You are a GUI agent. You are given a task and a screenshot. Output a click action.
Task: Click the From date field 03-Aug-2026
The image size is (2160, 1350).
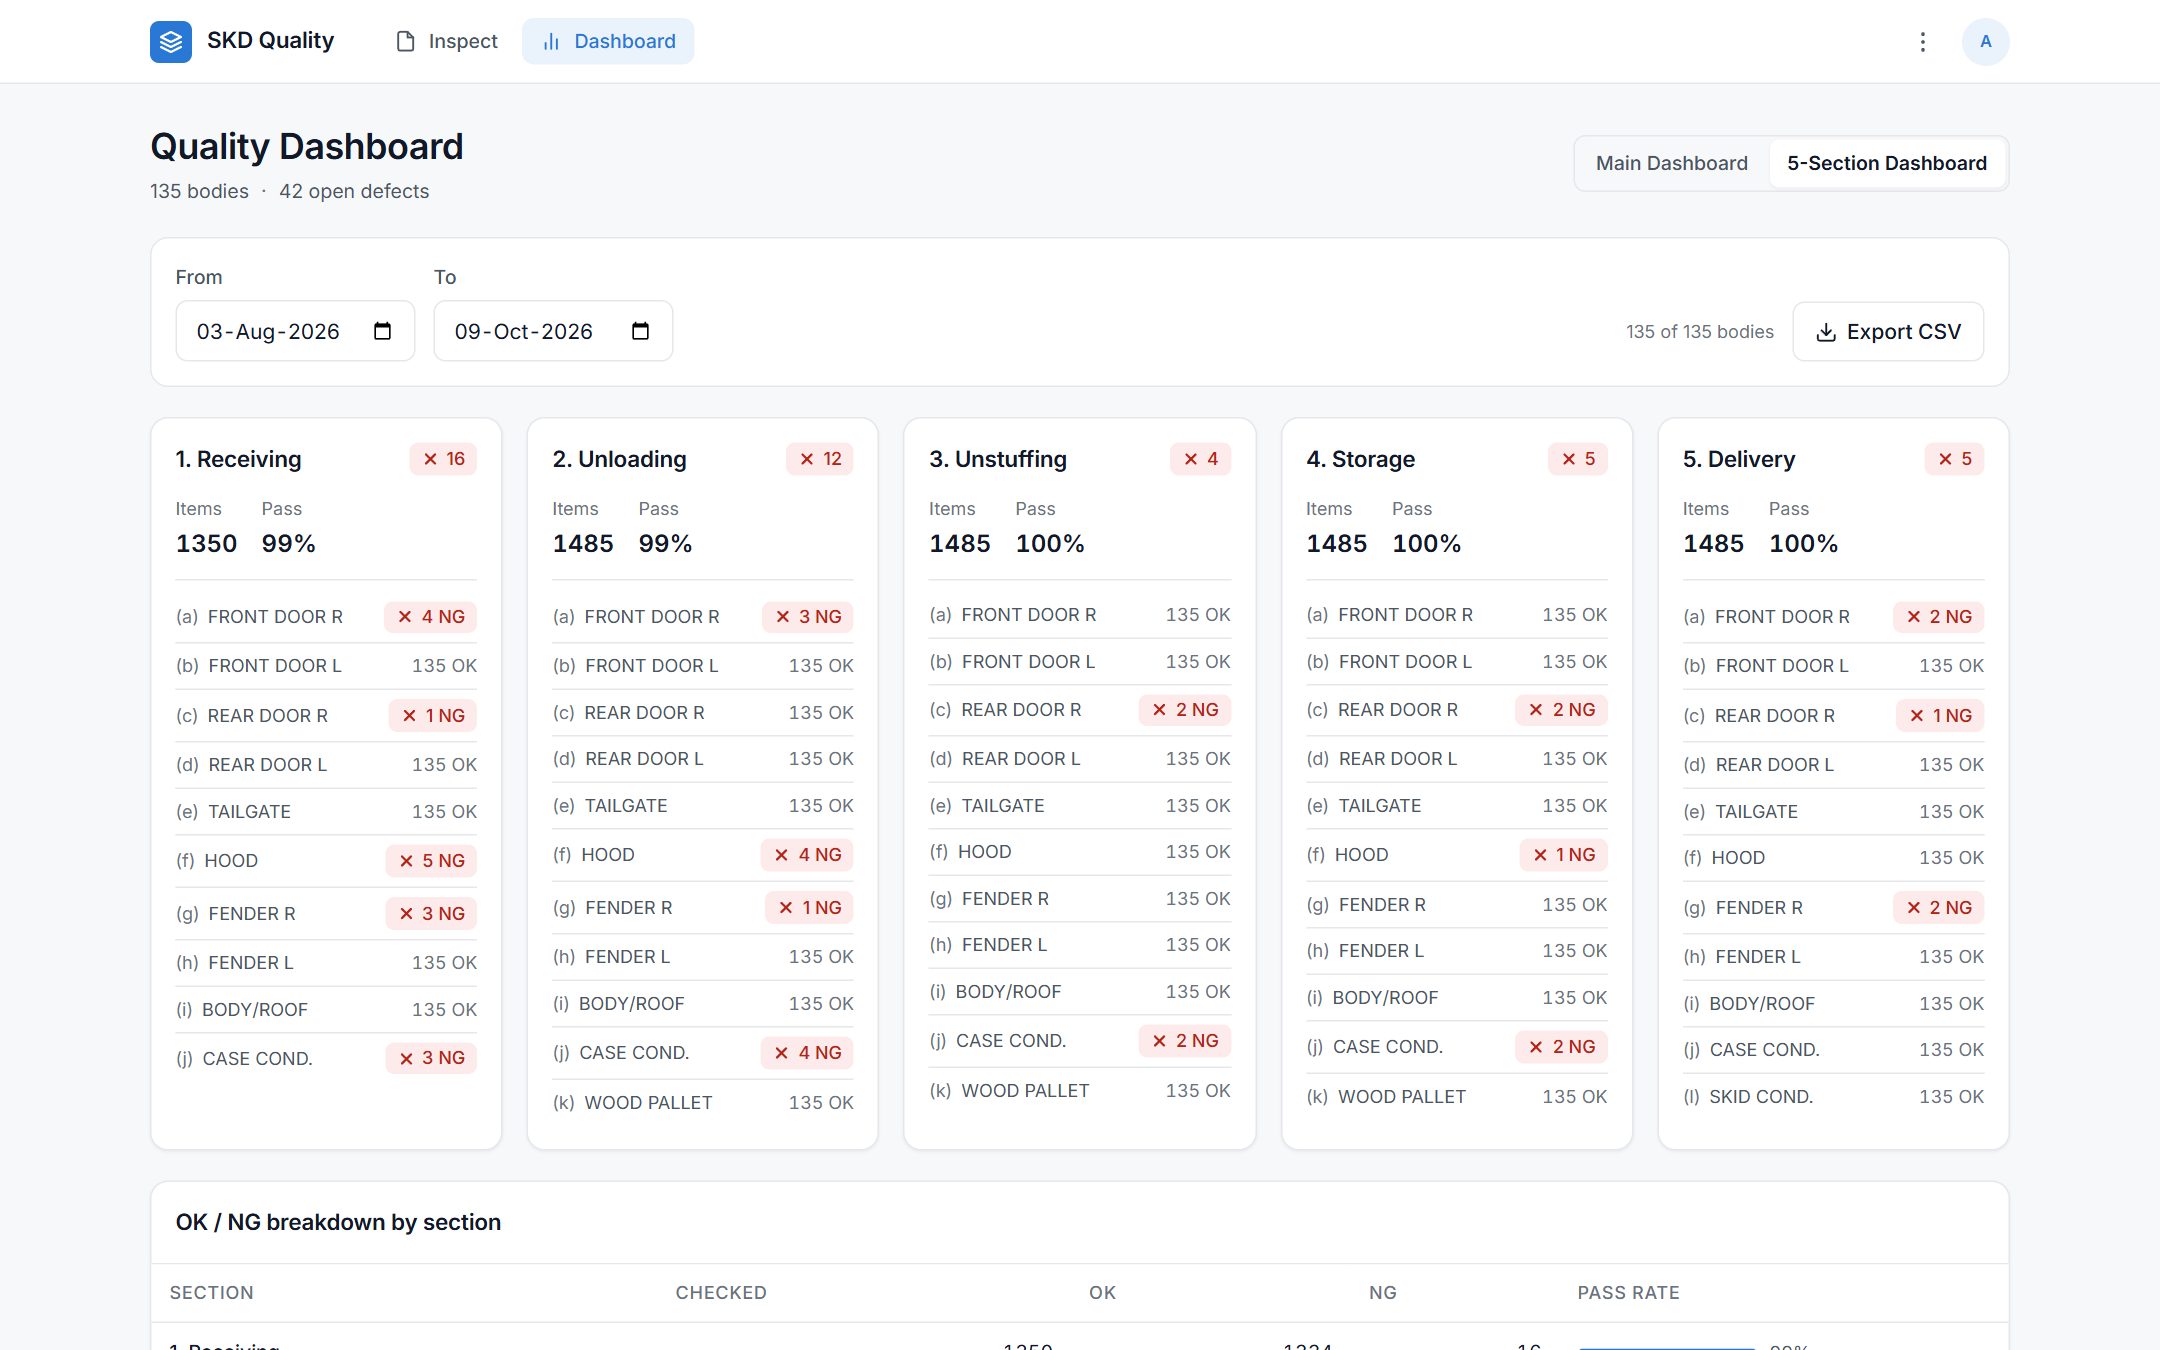tap(295, 331)
